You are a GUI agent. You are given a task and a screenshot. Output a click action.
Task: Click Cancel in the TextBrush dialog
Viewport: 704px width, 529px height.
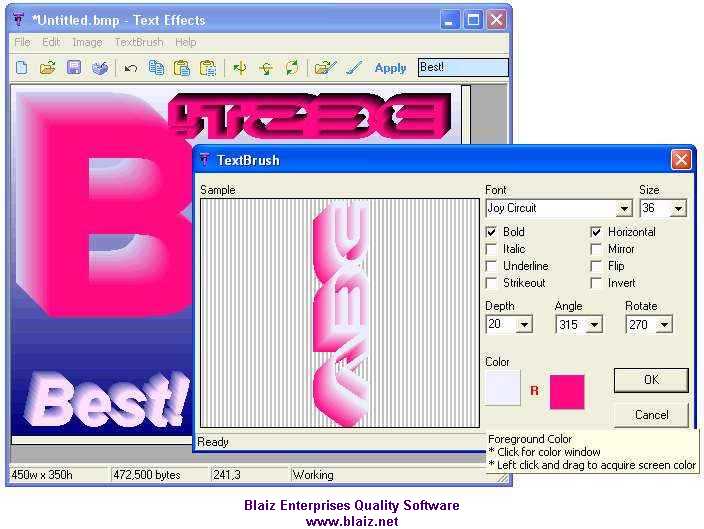(x=651, y=415)
